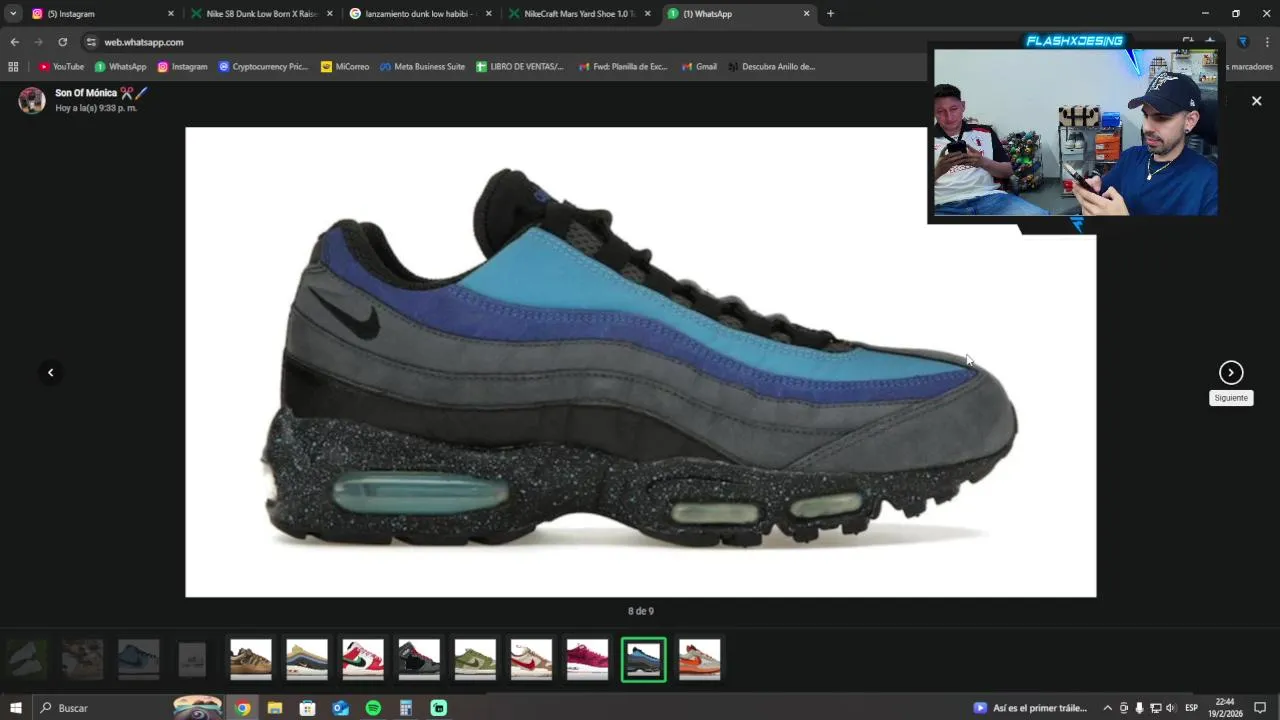Click the site info icon in address bar
The height and width of the screenshot is (720, 1280).
click(x=91, y=42)
